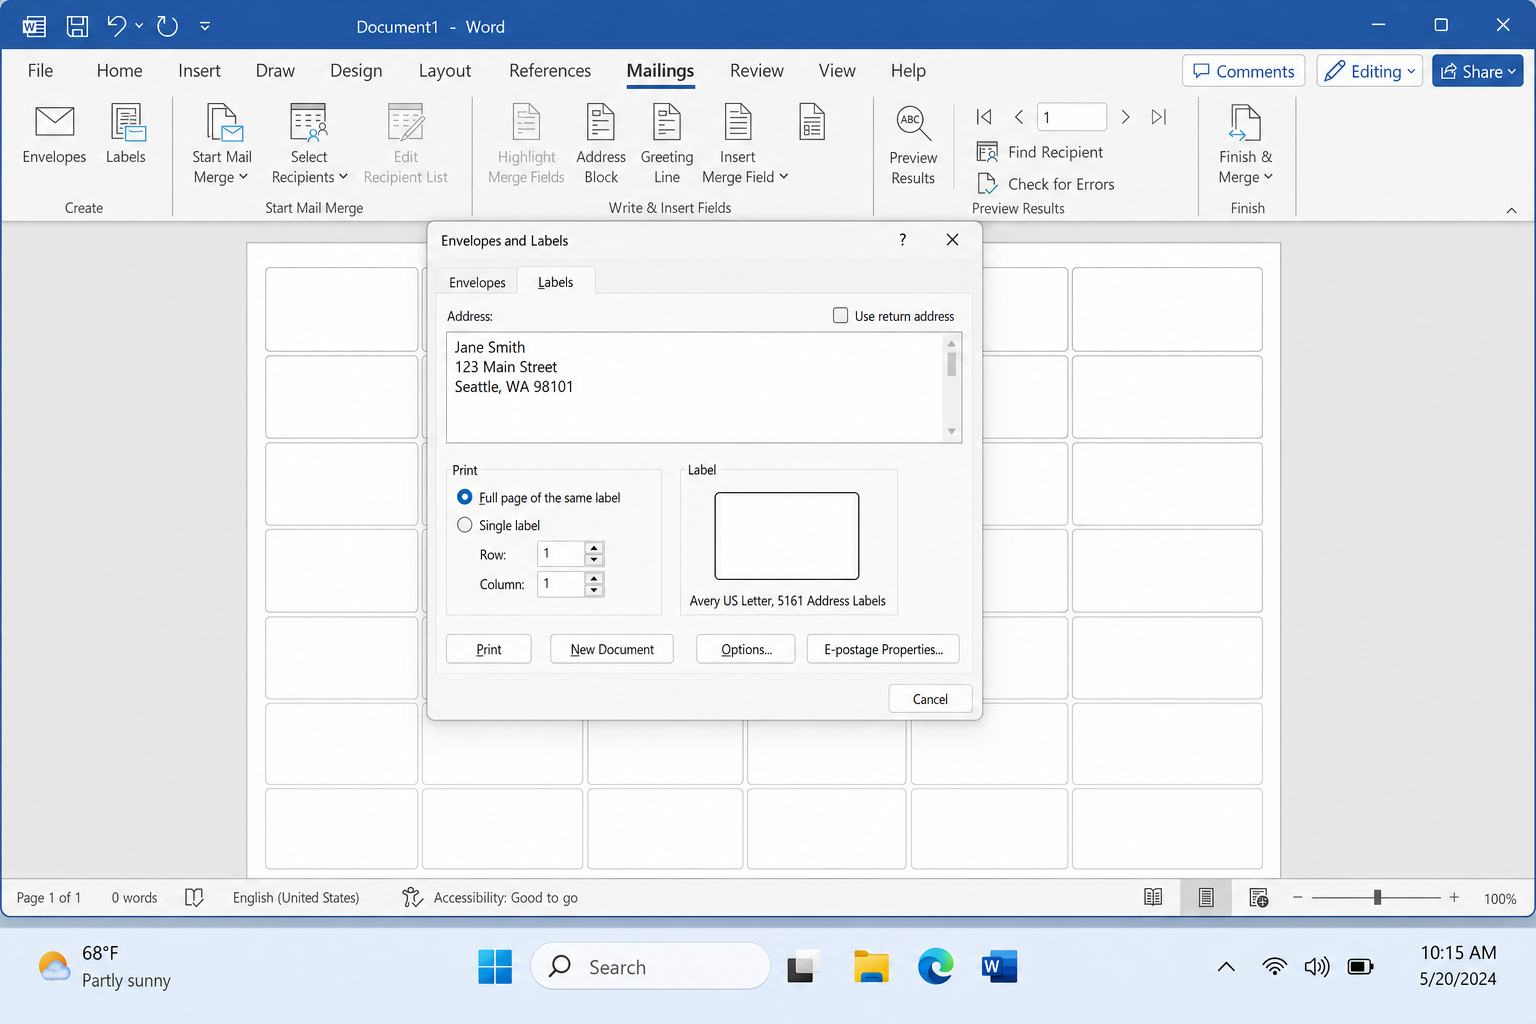Click Find Recipient
Viewport: 1536px width, 1024px height.
1040,152
